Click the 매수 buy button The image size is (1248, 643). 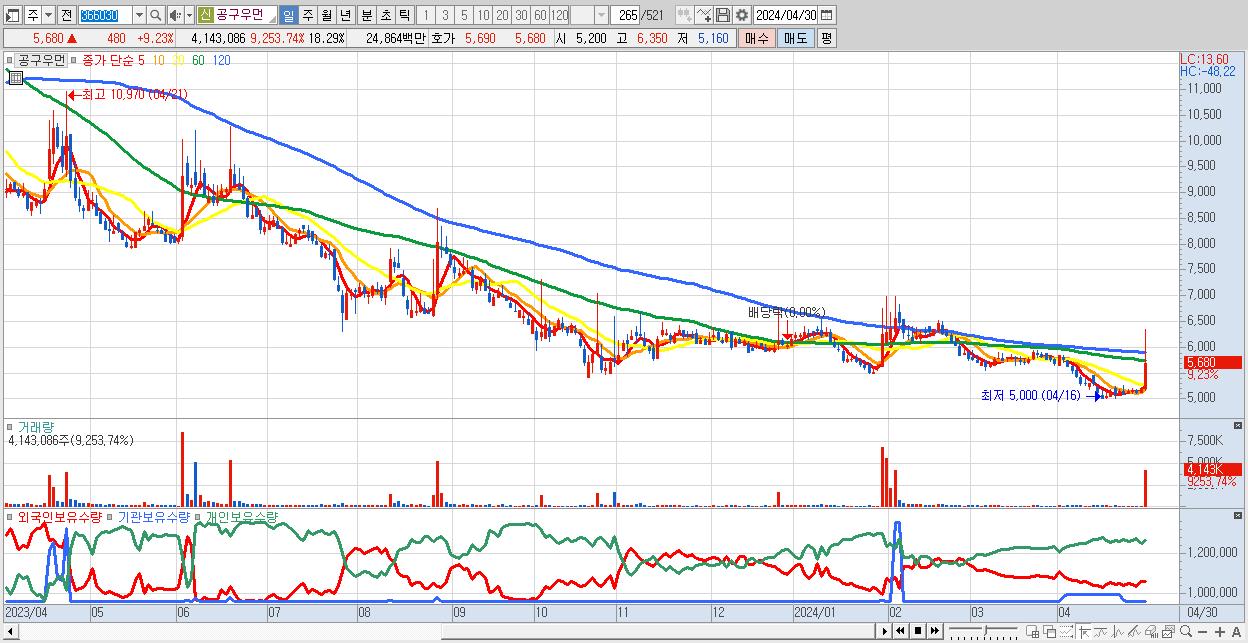pyautogui.click(x=757, y=38)
